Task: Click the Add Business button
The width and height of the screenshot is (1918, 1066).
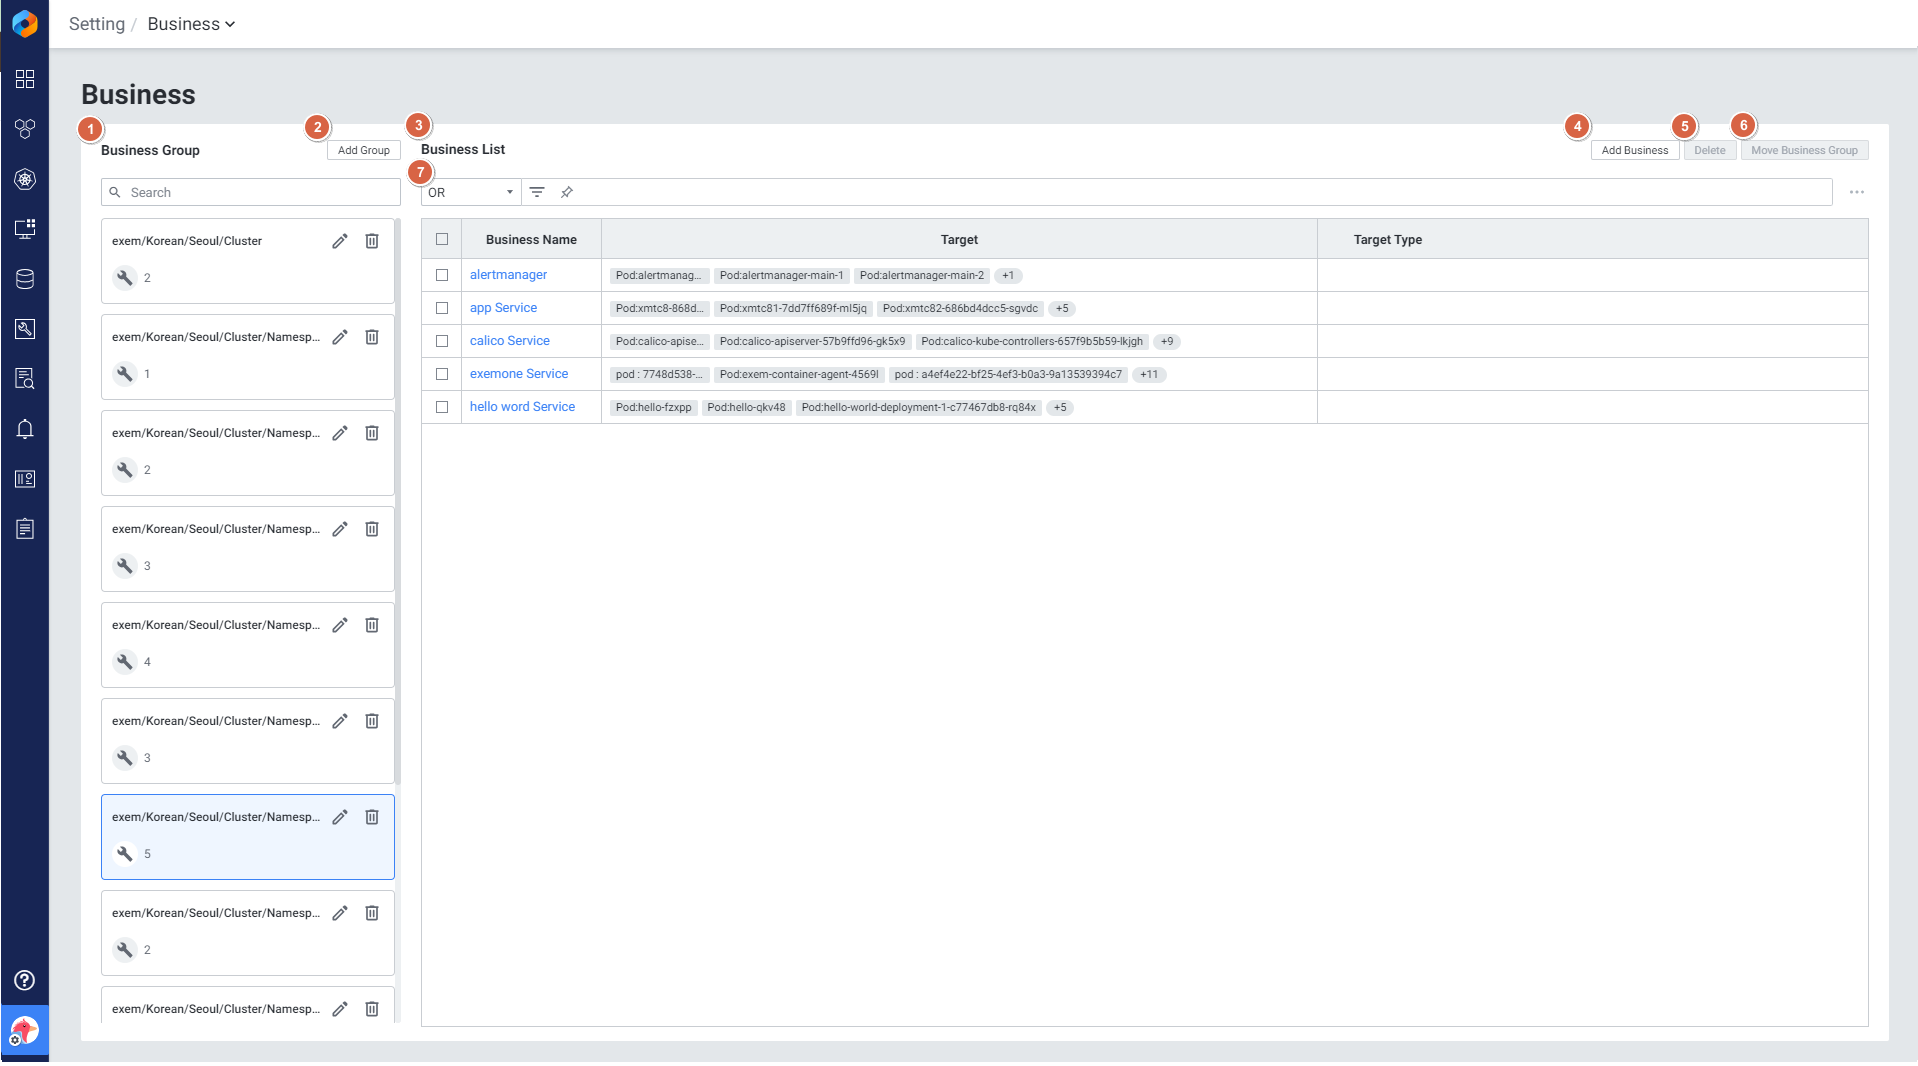Action: [x=1634, y=150]
